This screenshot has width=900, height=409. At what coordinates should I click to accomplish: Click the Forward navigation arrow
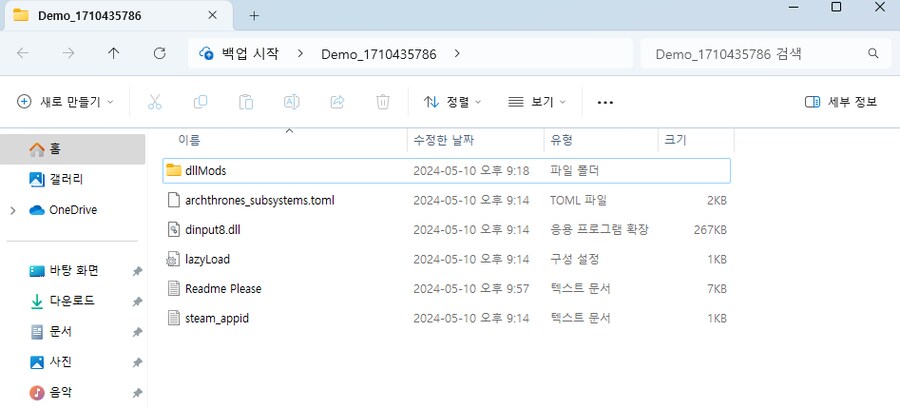(68, 53)
